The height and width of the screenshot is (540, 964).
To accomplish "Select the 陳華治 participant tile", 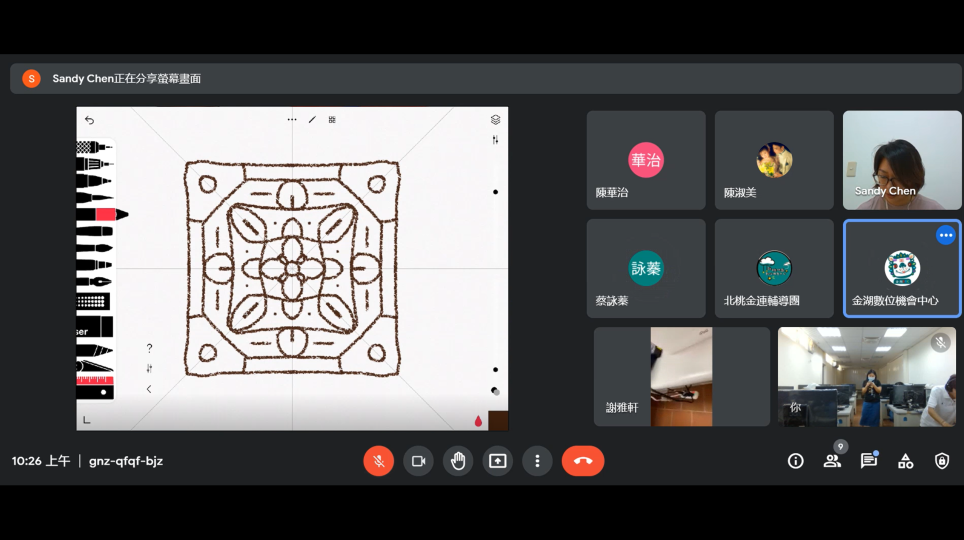I will [x=646, y=160].
